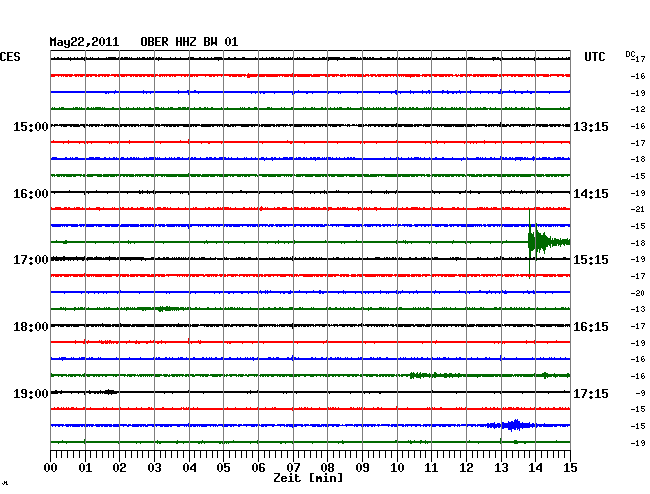Click minute tick label 09
Viewport: 650px width, 494px height.
tap(362, 468)
